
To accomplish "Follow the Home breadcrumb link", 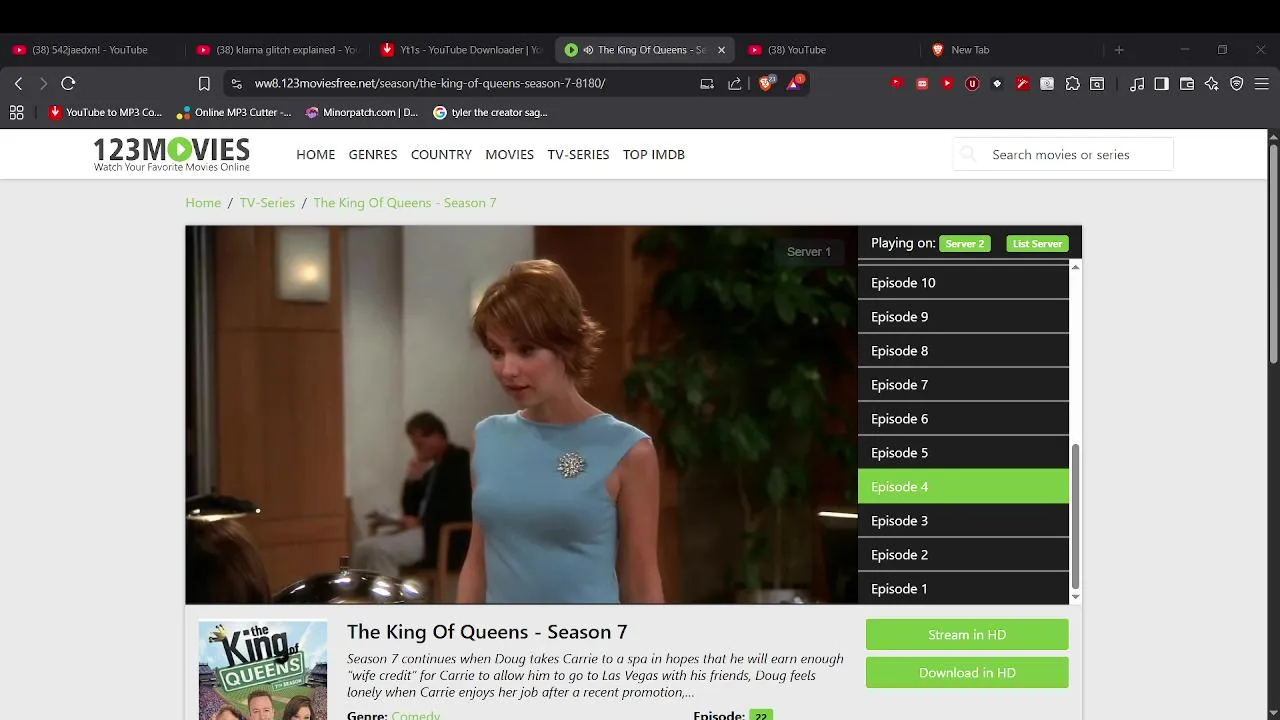I will (203, 203).
